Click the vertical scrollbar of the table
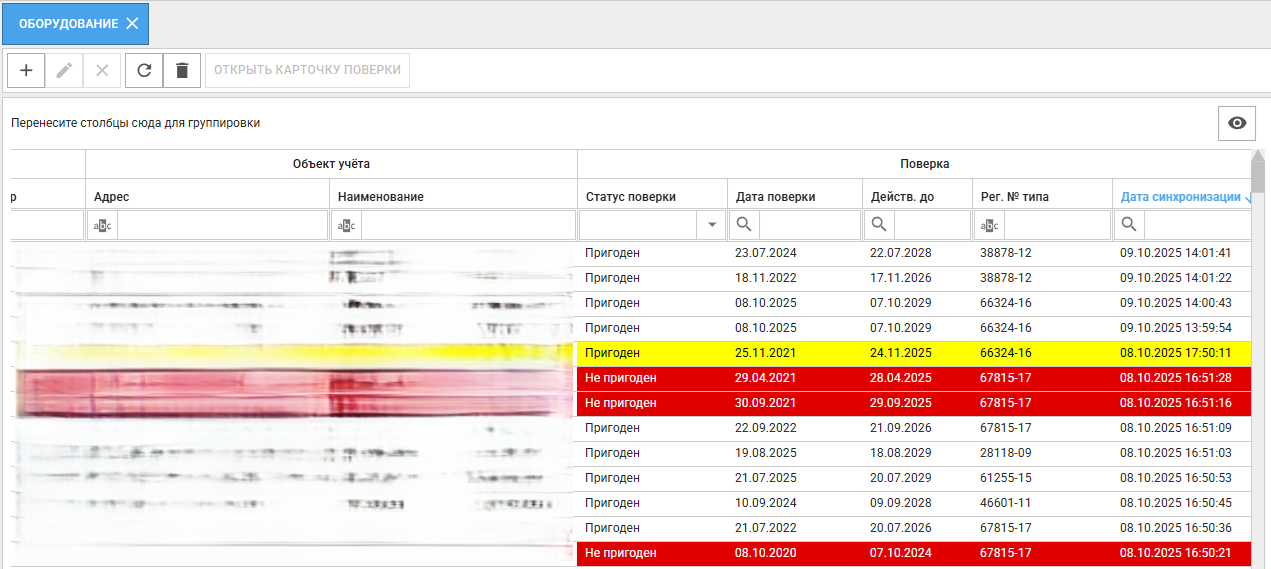 point(1257,350)
